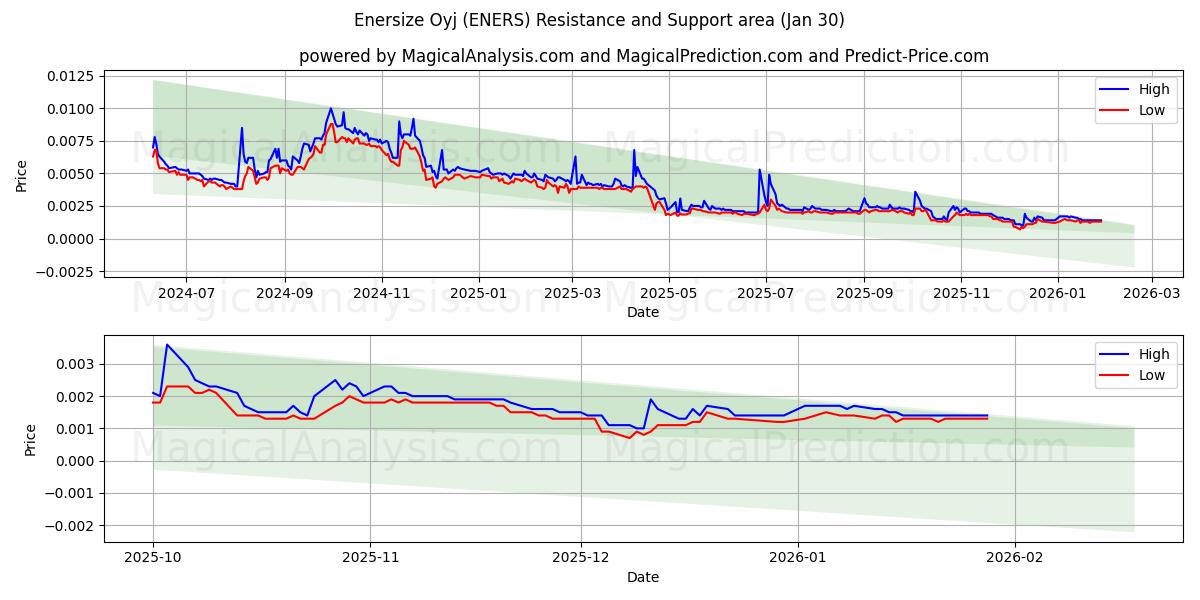Click the '−0.0025' y-axis tick label
The image size is (1200, 600).
(67, 272)
